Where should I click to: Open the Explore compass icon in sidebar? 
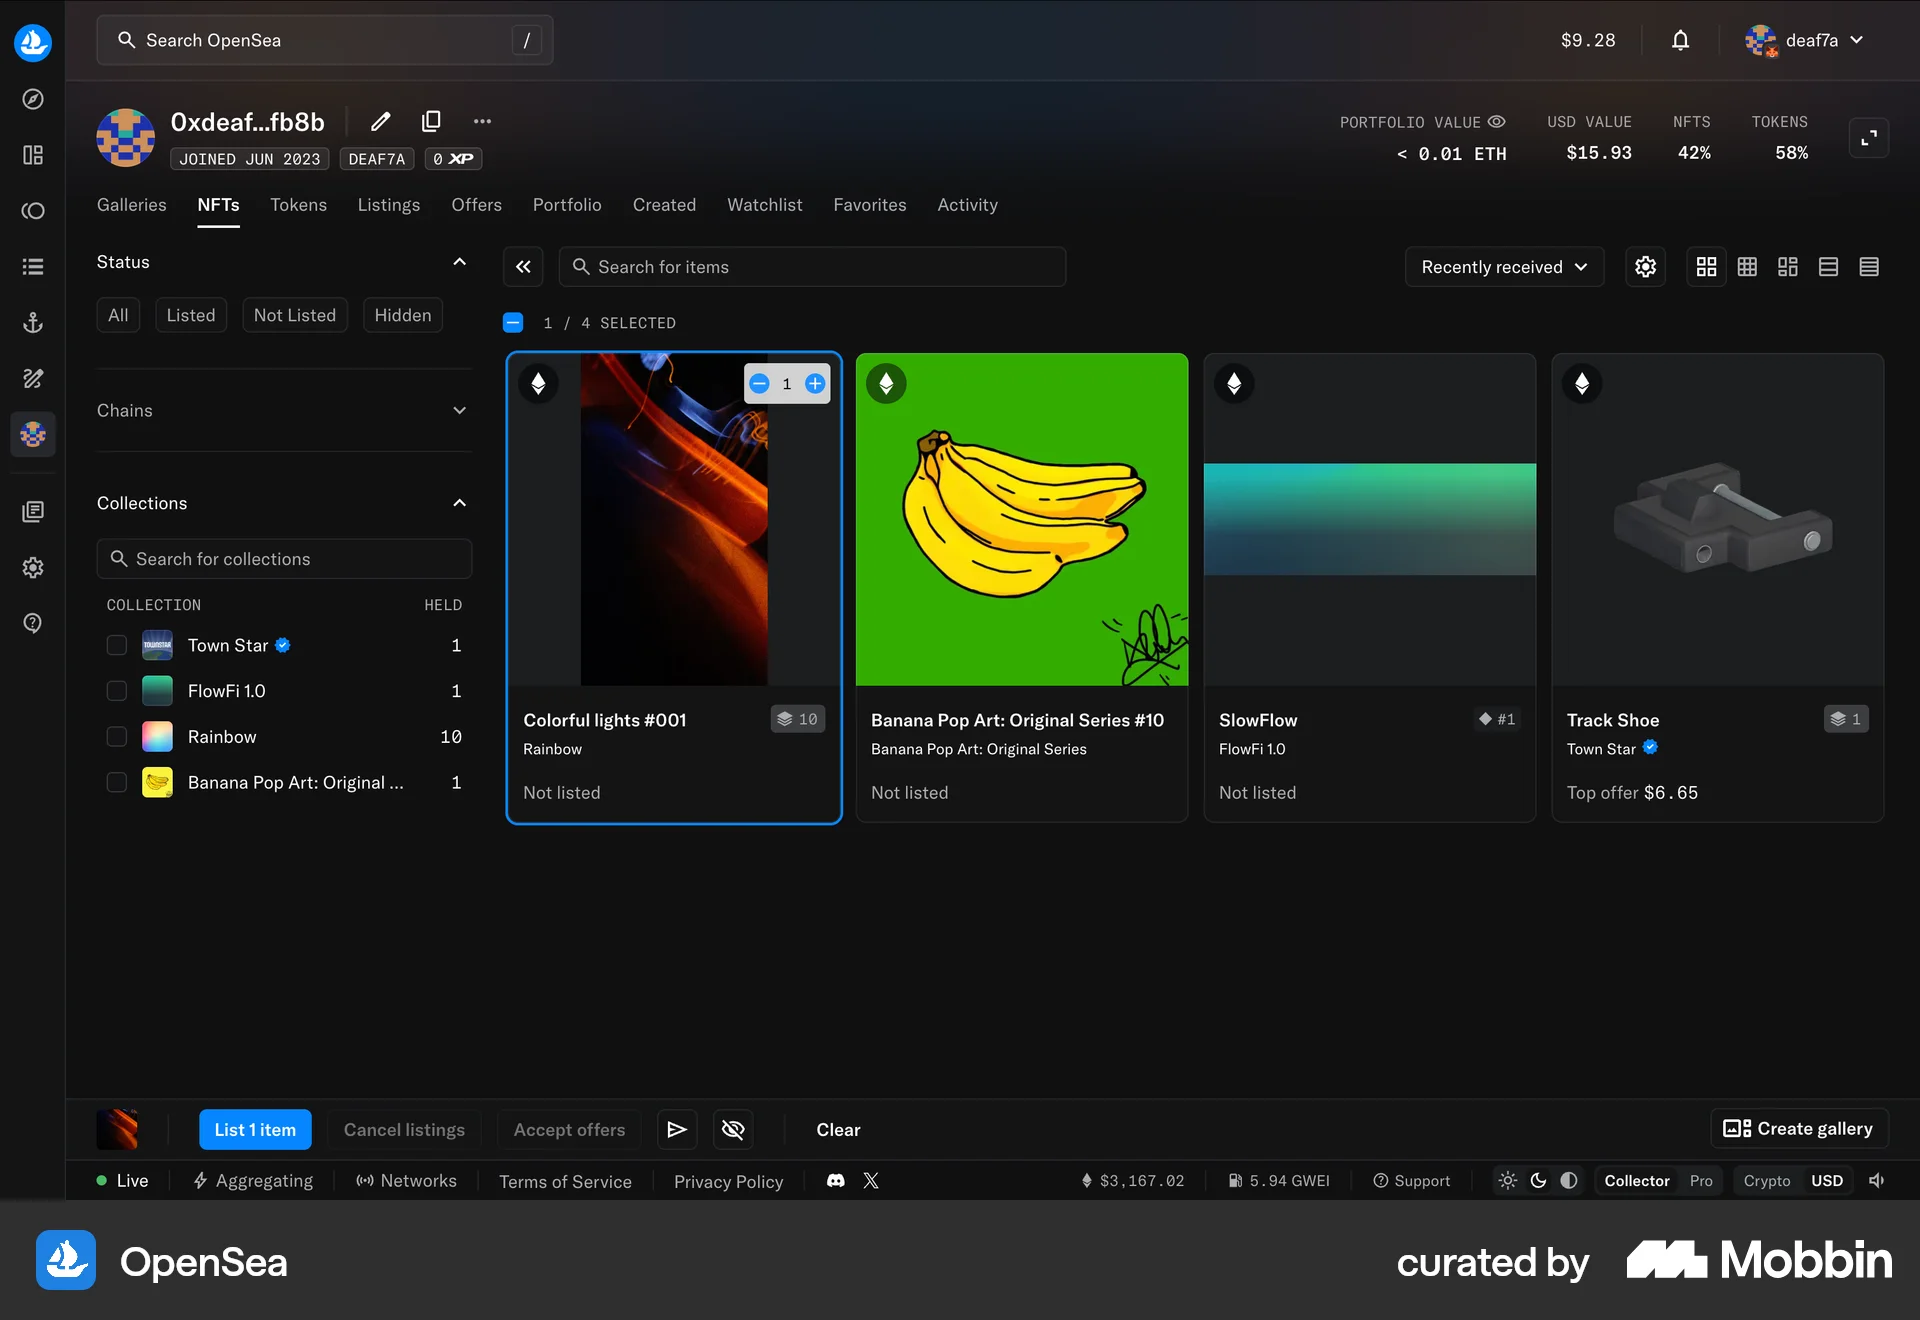[x=33, y=99]
